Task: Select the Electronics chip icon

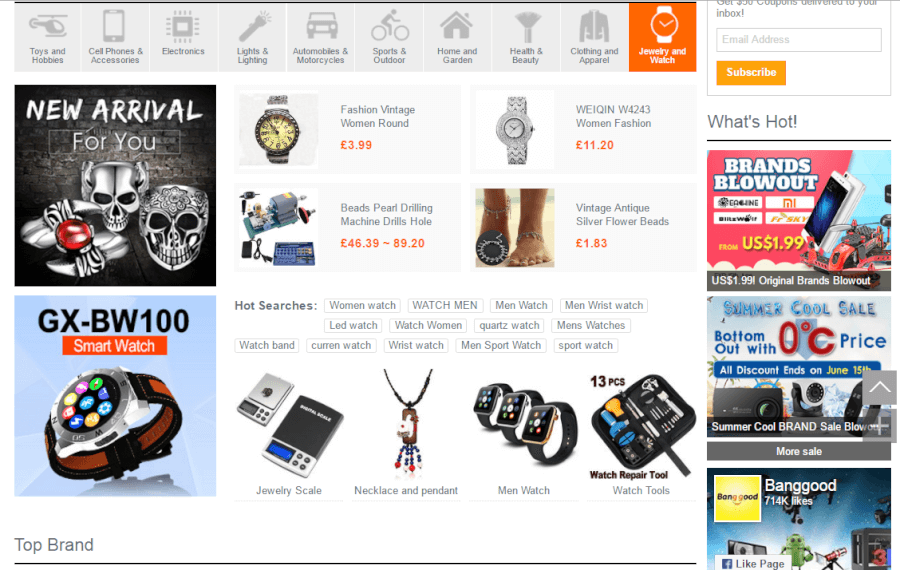Action: click(183, 27)
